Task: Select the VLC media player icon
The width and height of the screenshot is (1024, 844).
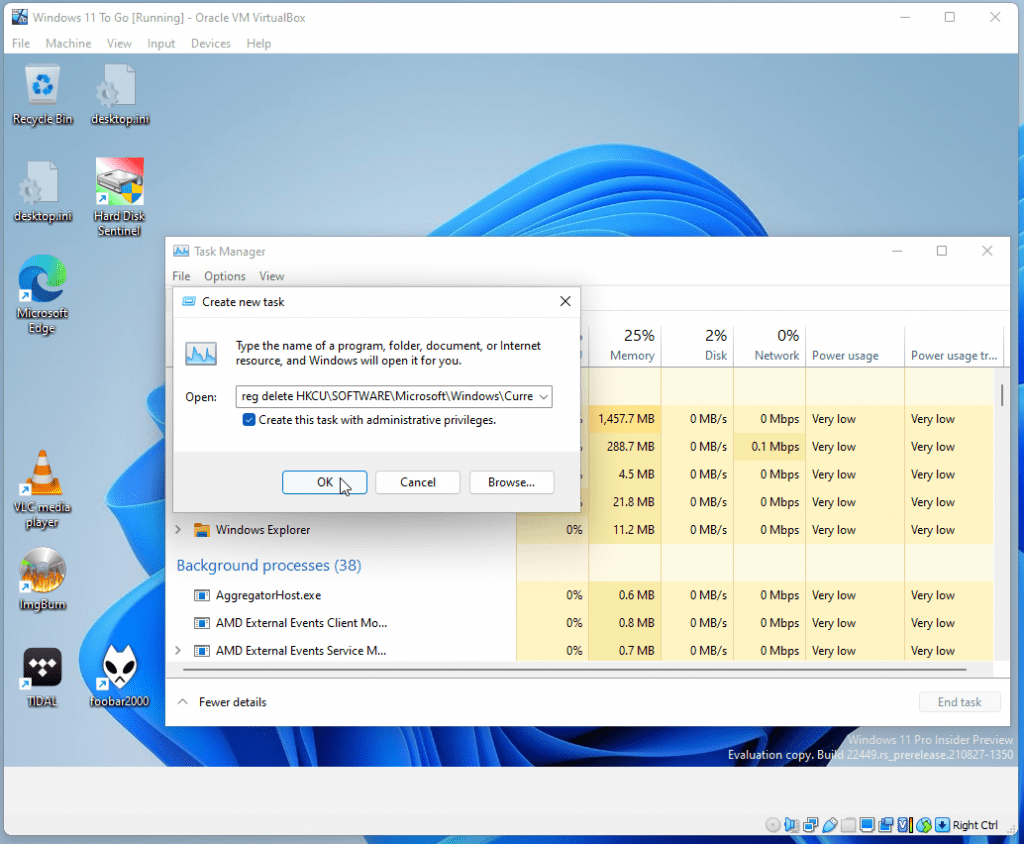Action: pos(42,476)
